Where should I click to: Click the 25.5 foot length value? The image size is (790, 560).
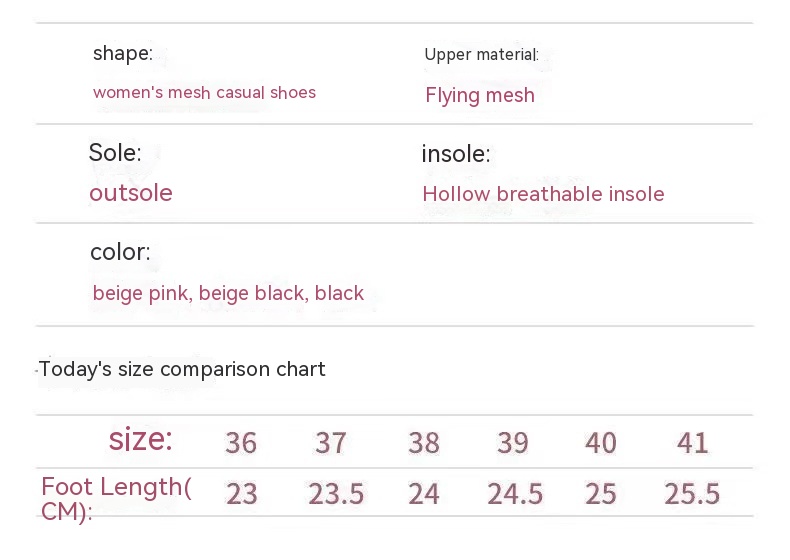[x=692, y=494]
